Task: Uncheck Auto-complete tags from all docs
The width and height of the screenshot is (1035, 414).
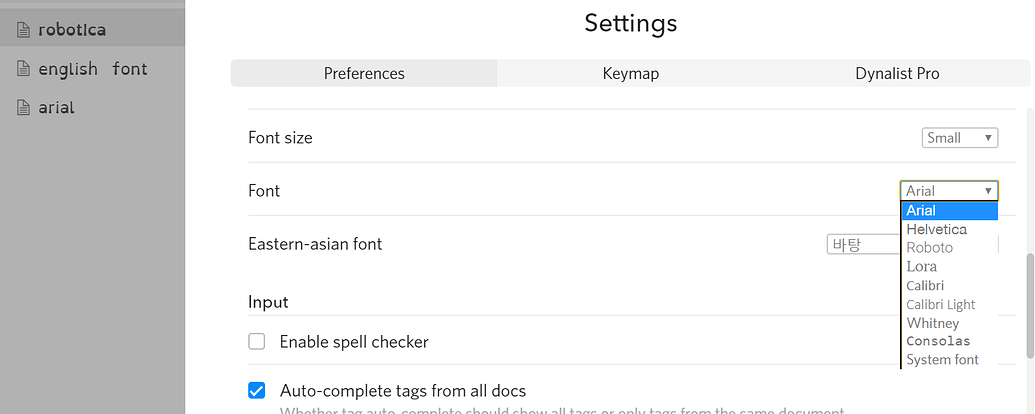Action: (x=256, y=390)
